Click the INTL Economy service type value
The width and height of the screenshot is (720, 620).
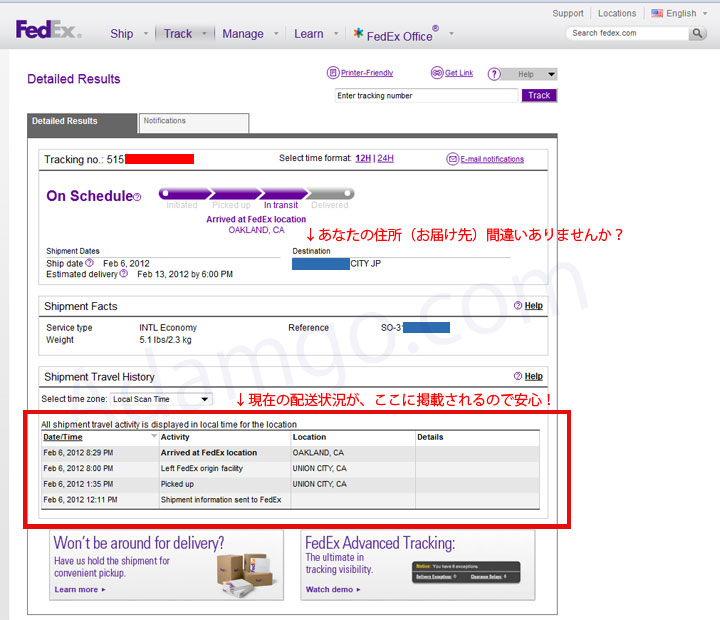[168, 327]
